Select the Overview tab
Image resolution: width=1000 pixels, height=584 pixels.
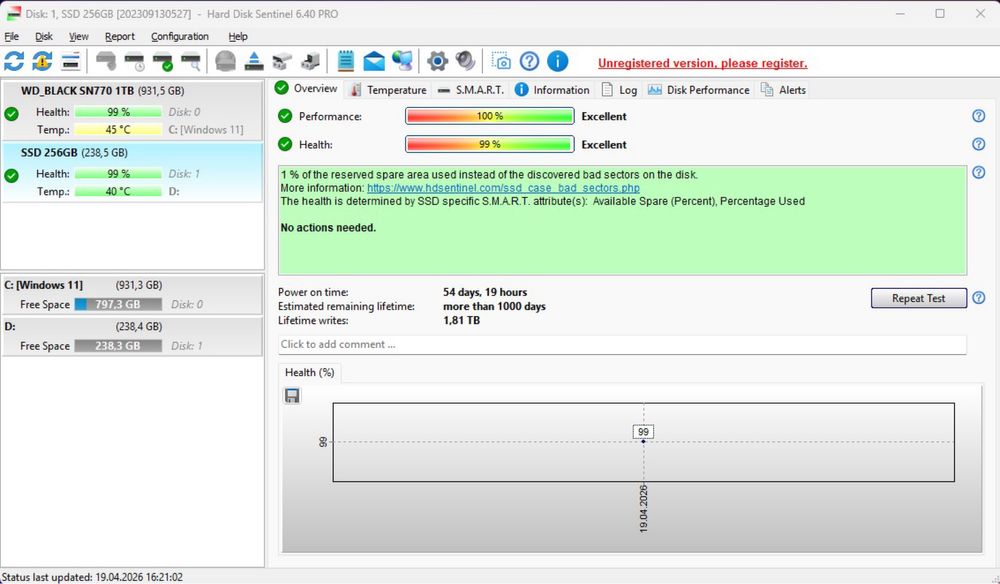tap(307, 89)
